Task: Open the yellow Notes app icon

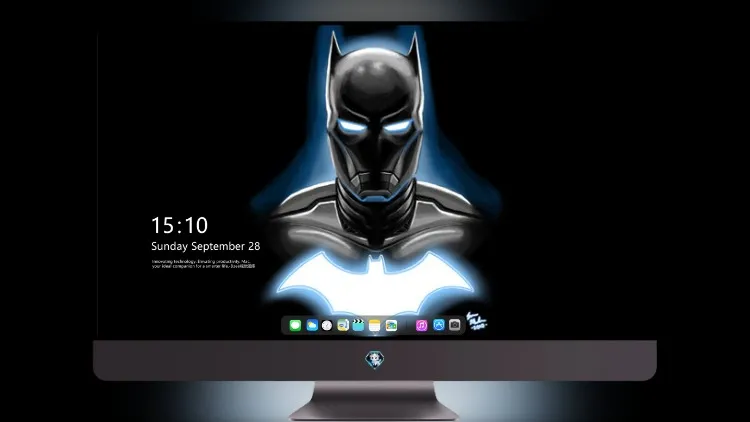Action: 375,325
